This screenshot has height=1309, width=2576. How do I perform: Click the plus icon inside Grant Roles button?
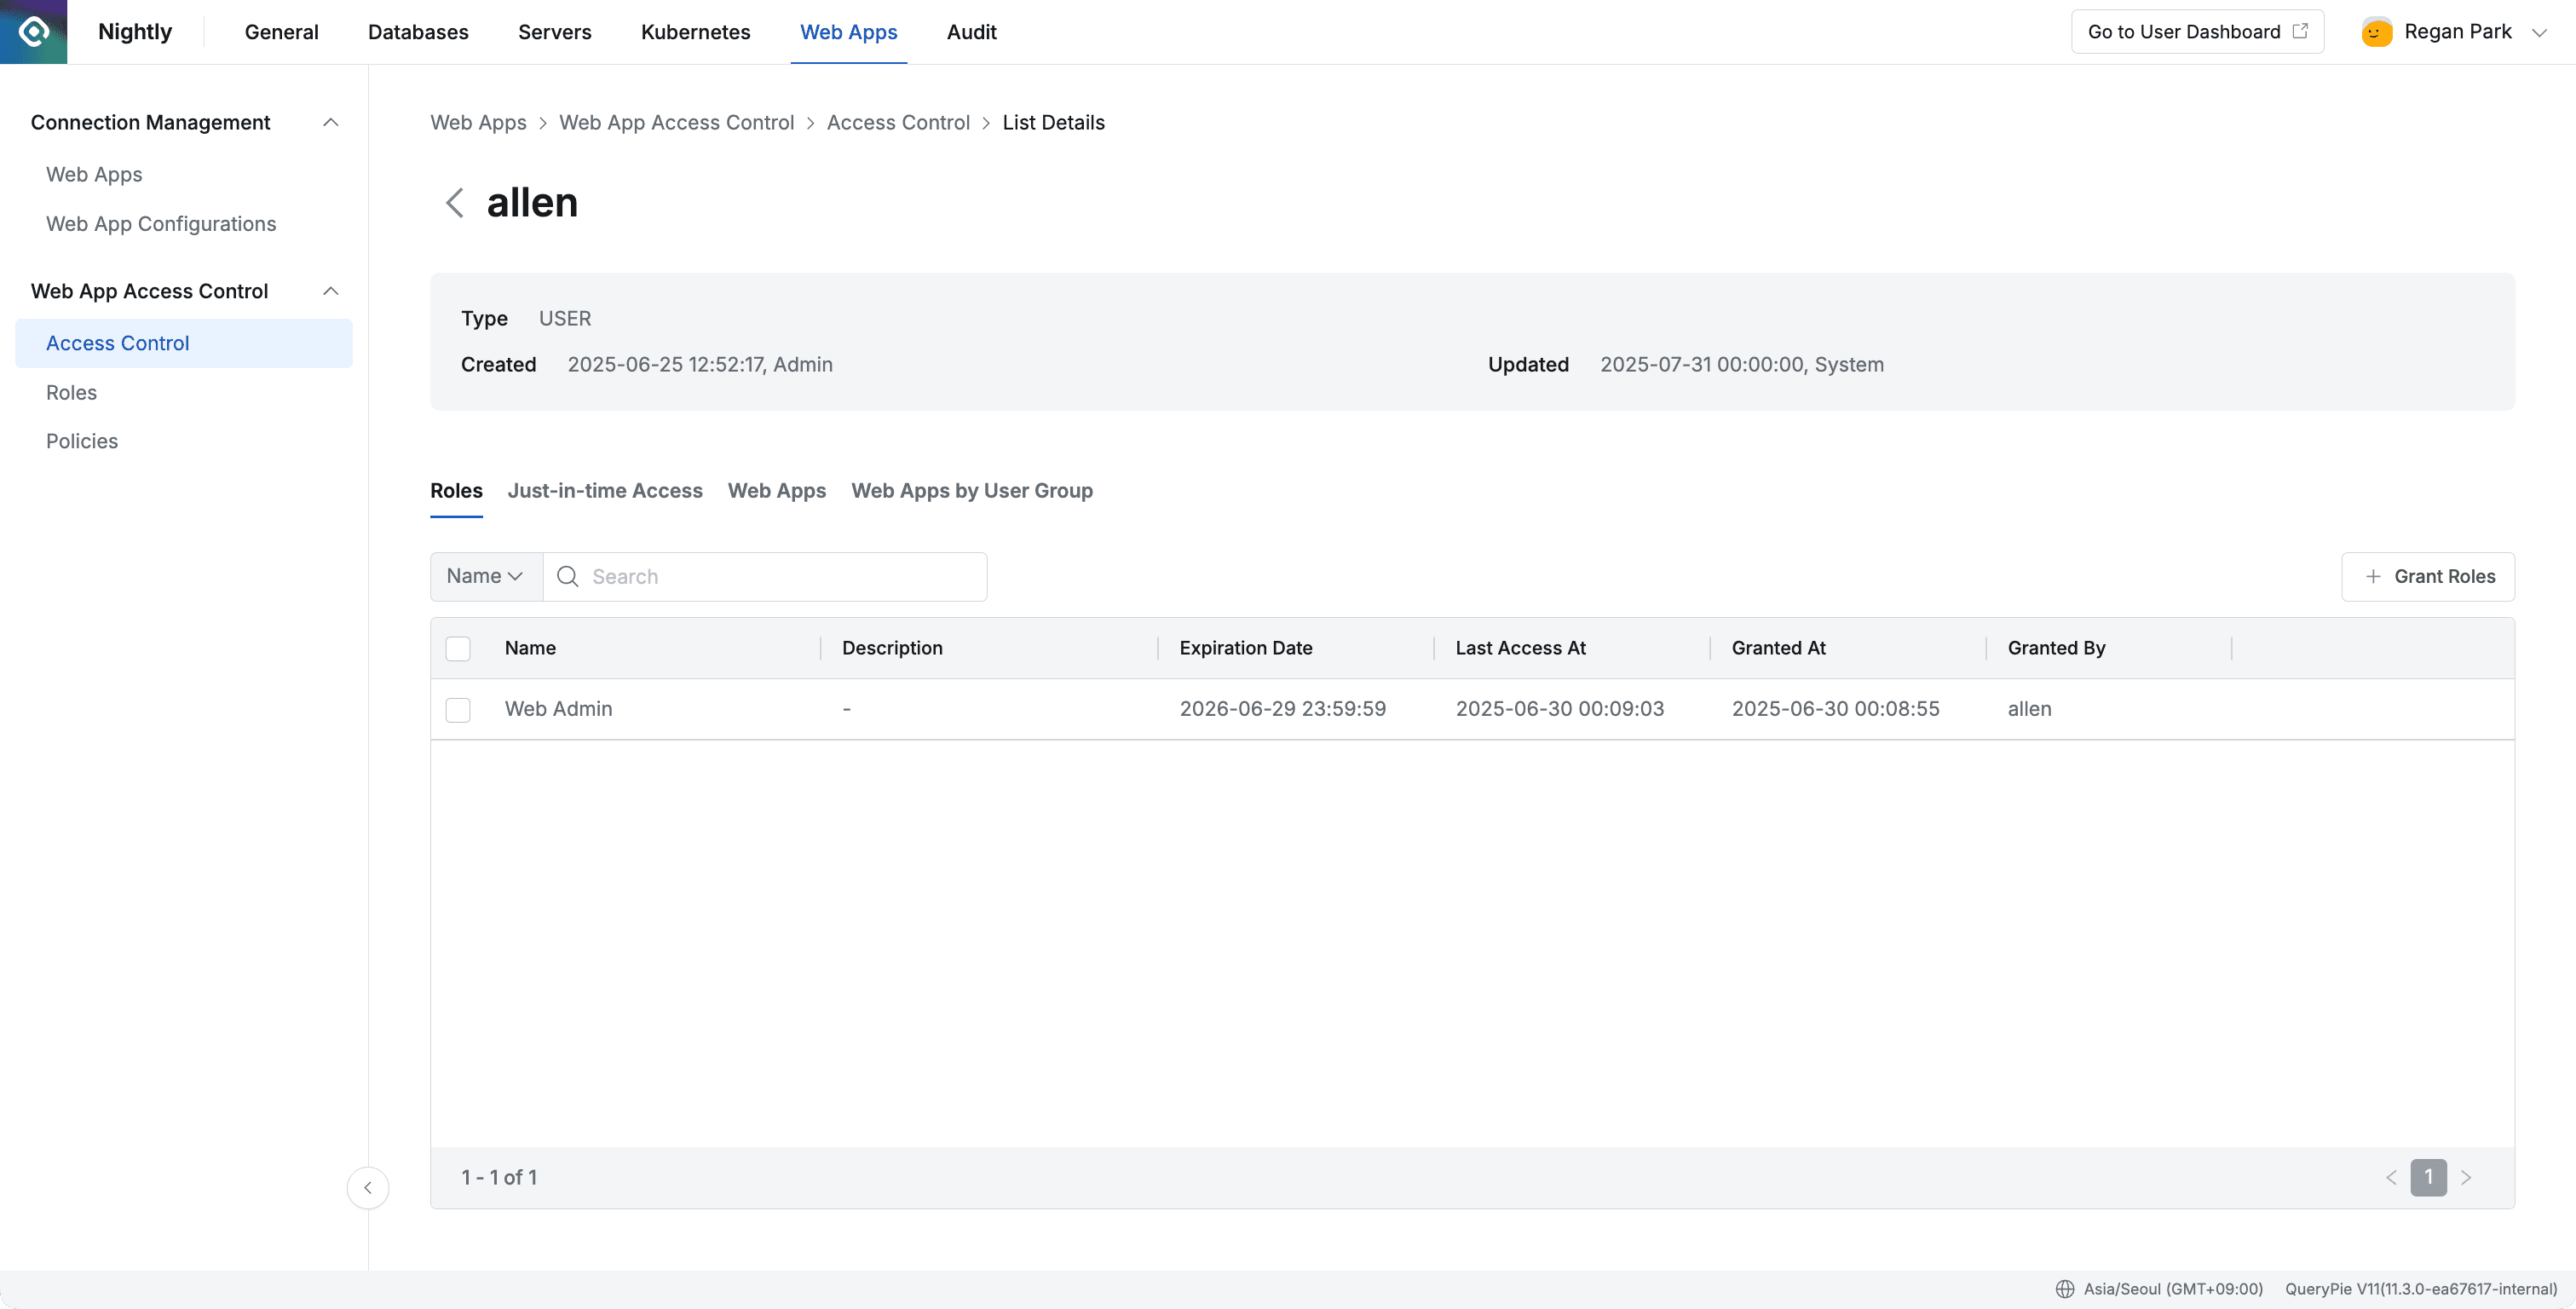pos(2372,577)
